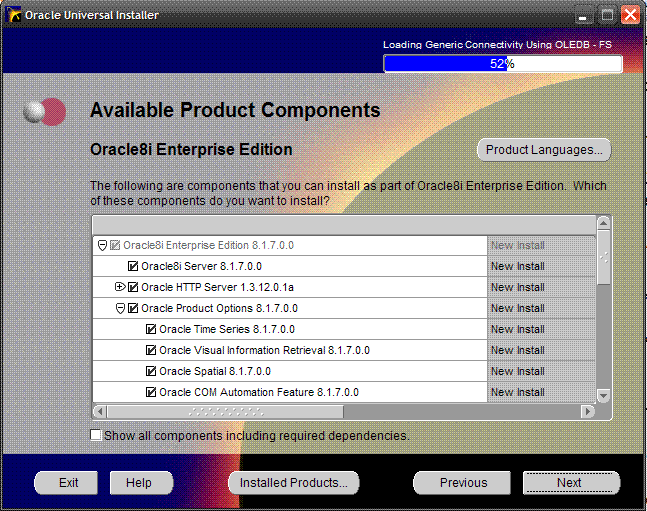
Task: Expand the Oracle HTTP Server tree node
Action: [120, 287]
